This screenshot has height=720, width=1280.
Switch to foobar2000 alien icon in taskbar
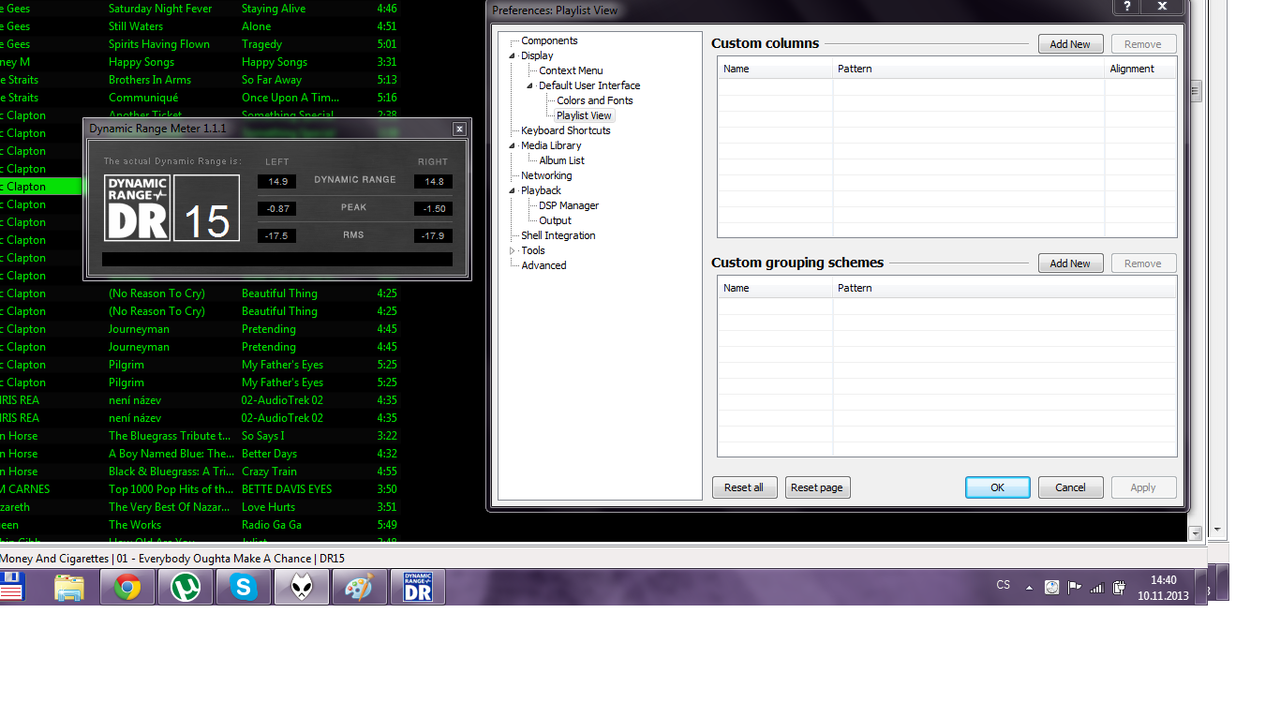point(301,588)
